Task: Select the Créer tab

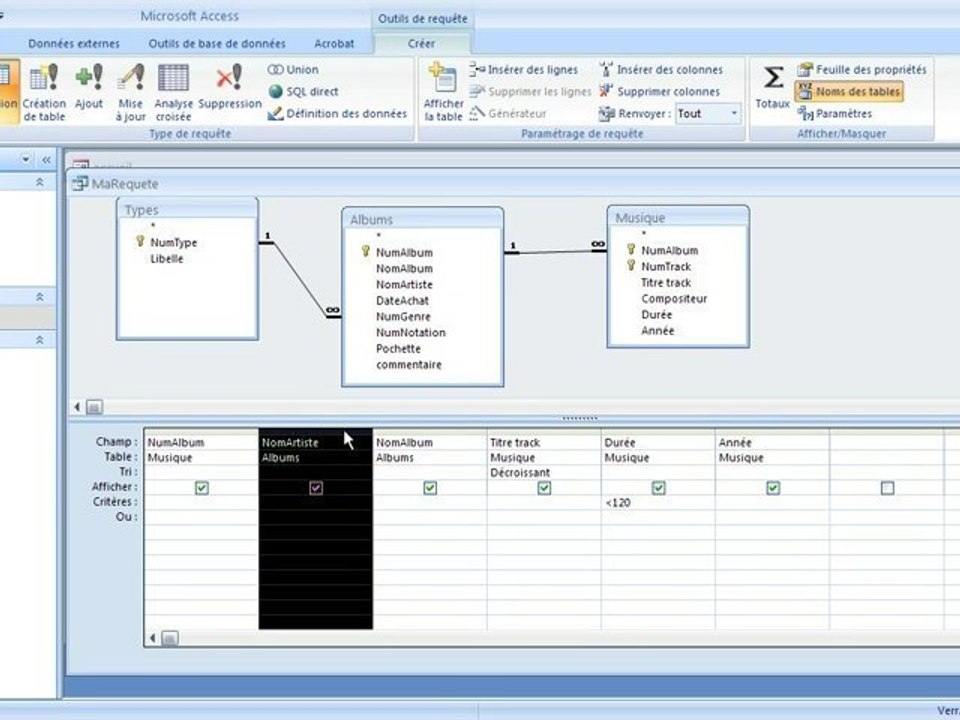Action: click(421, 43)
